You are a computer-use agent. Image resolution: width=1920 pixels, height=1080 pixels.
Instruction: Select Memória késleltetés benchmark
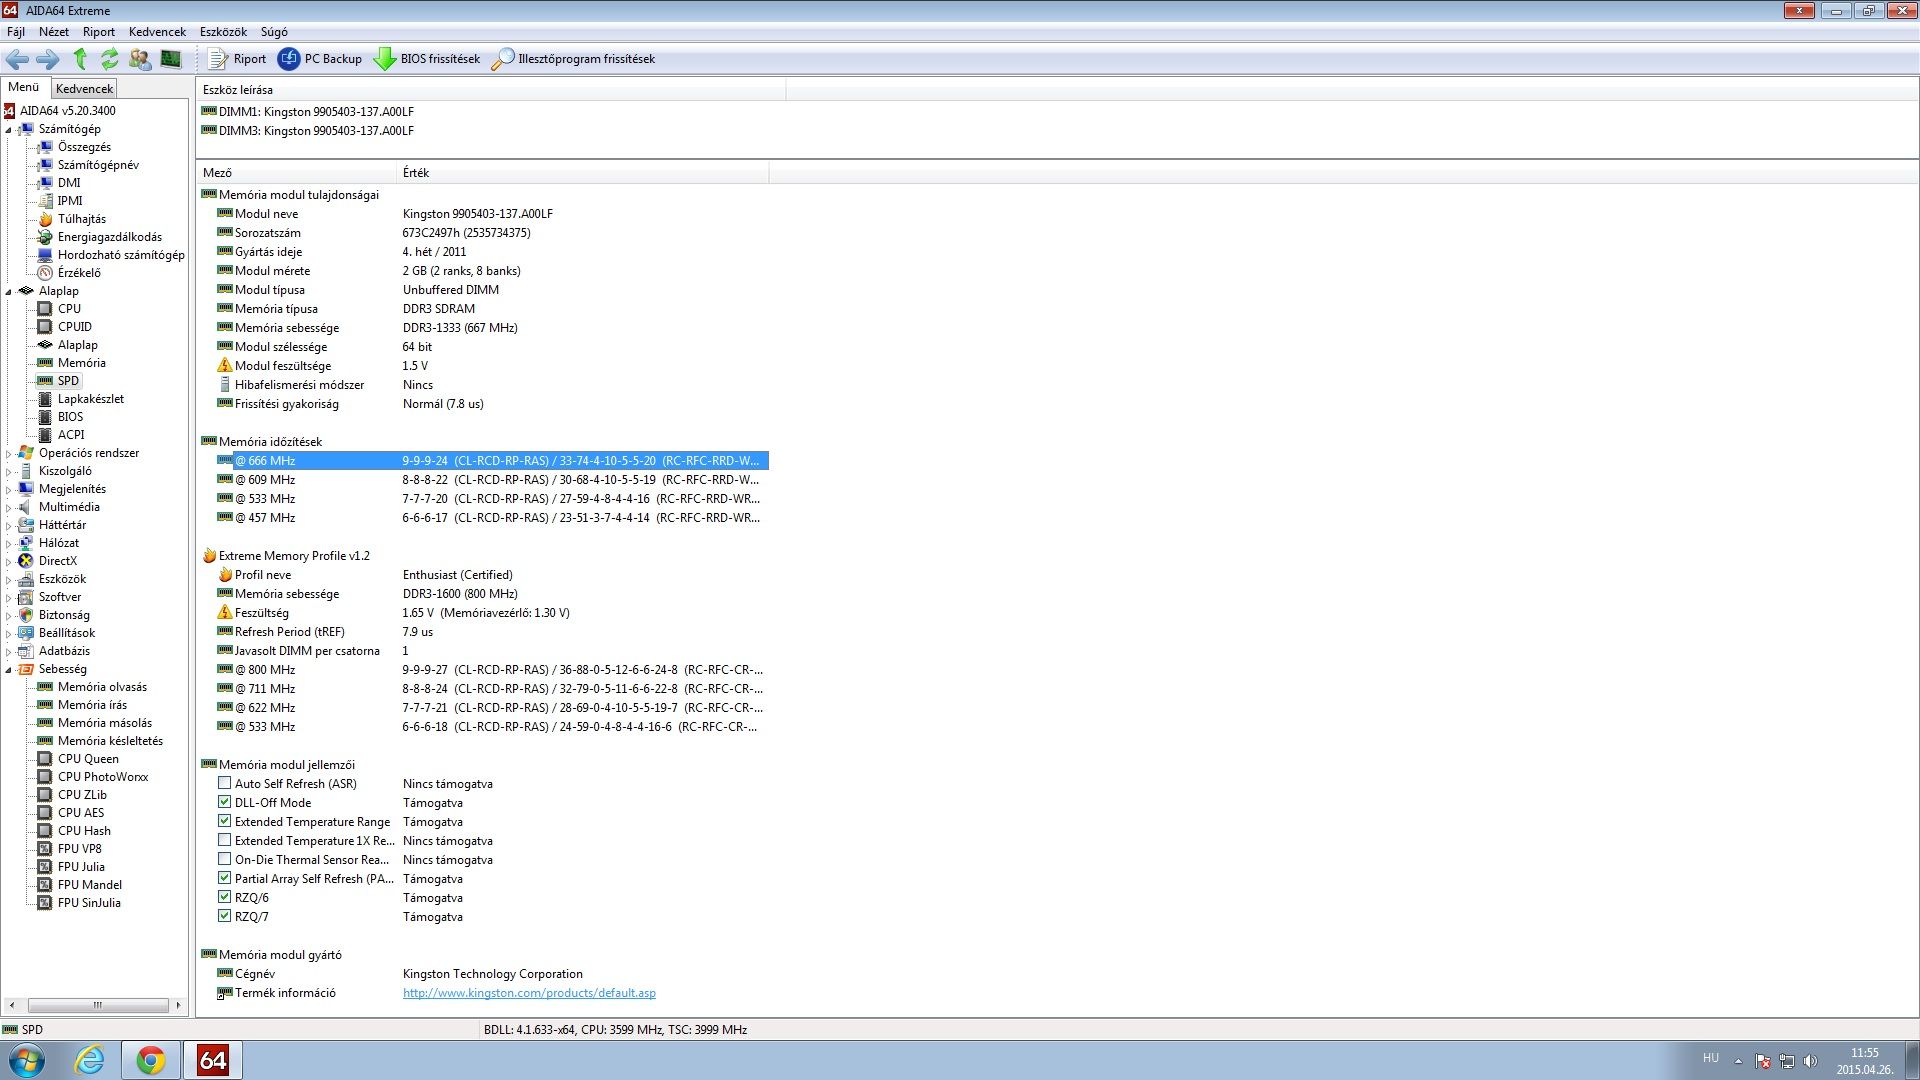[x=110, y=741]
